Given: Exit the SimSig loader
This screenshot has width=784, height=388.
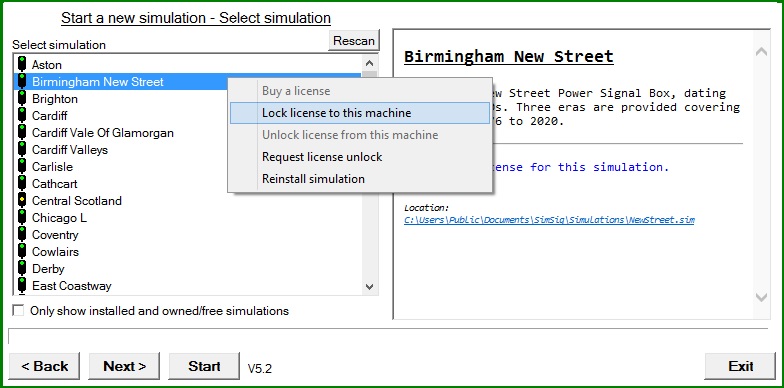Looking at the screenshot, I should 740,366.
